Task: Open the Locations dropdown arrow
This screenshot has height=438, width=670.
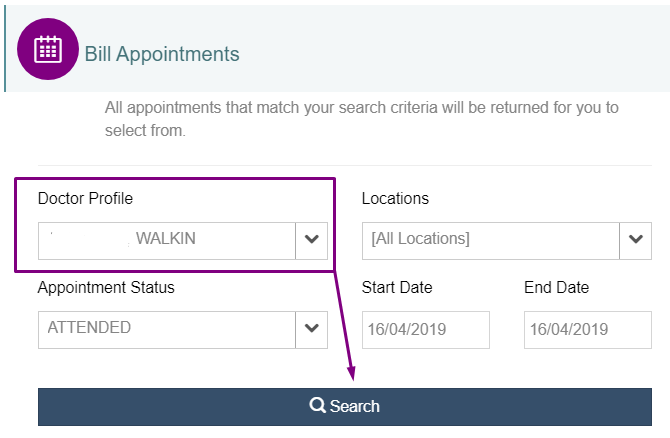Action: coord(635,240)
